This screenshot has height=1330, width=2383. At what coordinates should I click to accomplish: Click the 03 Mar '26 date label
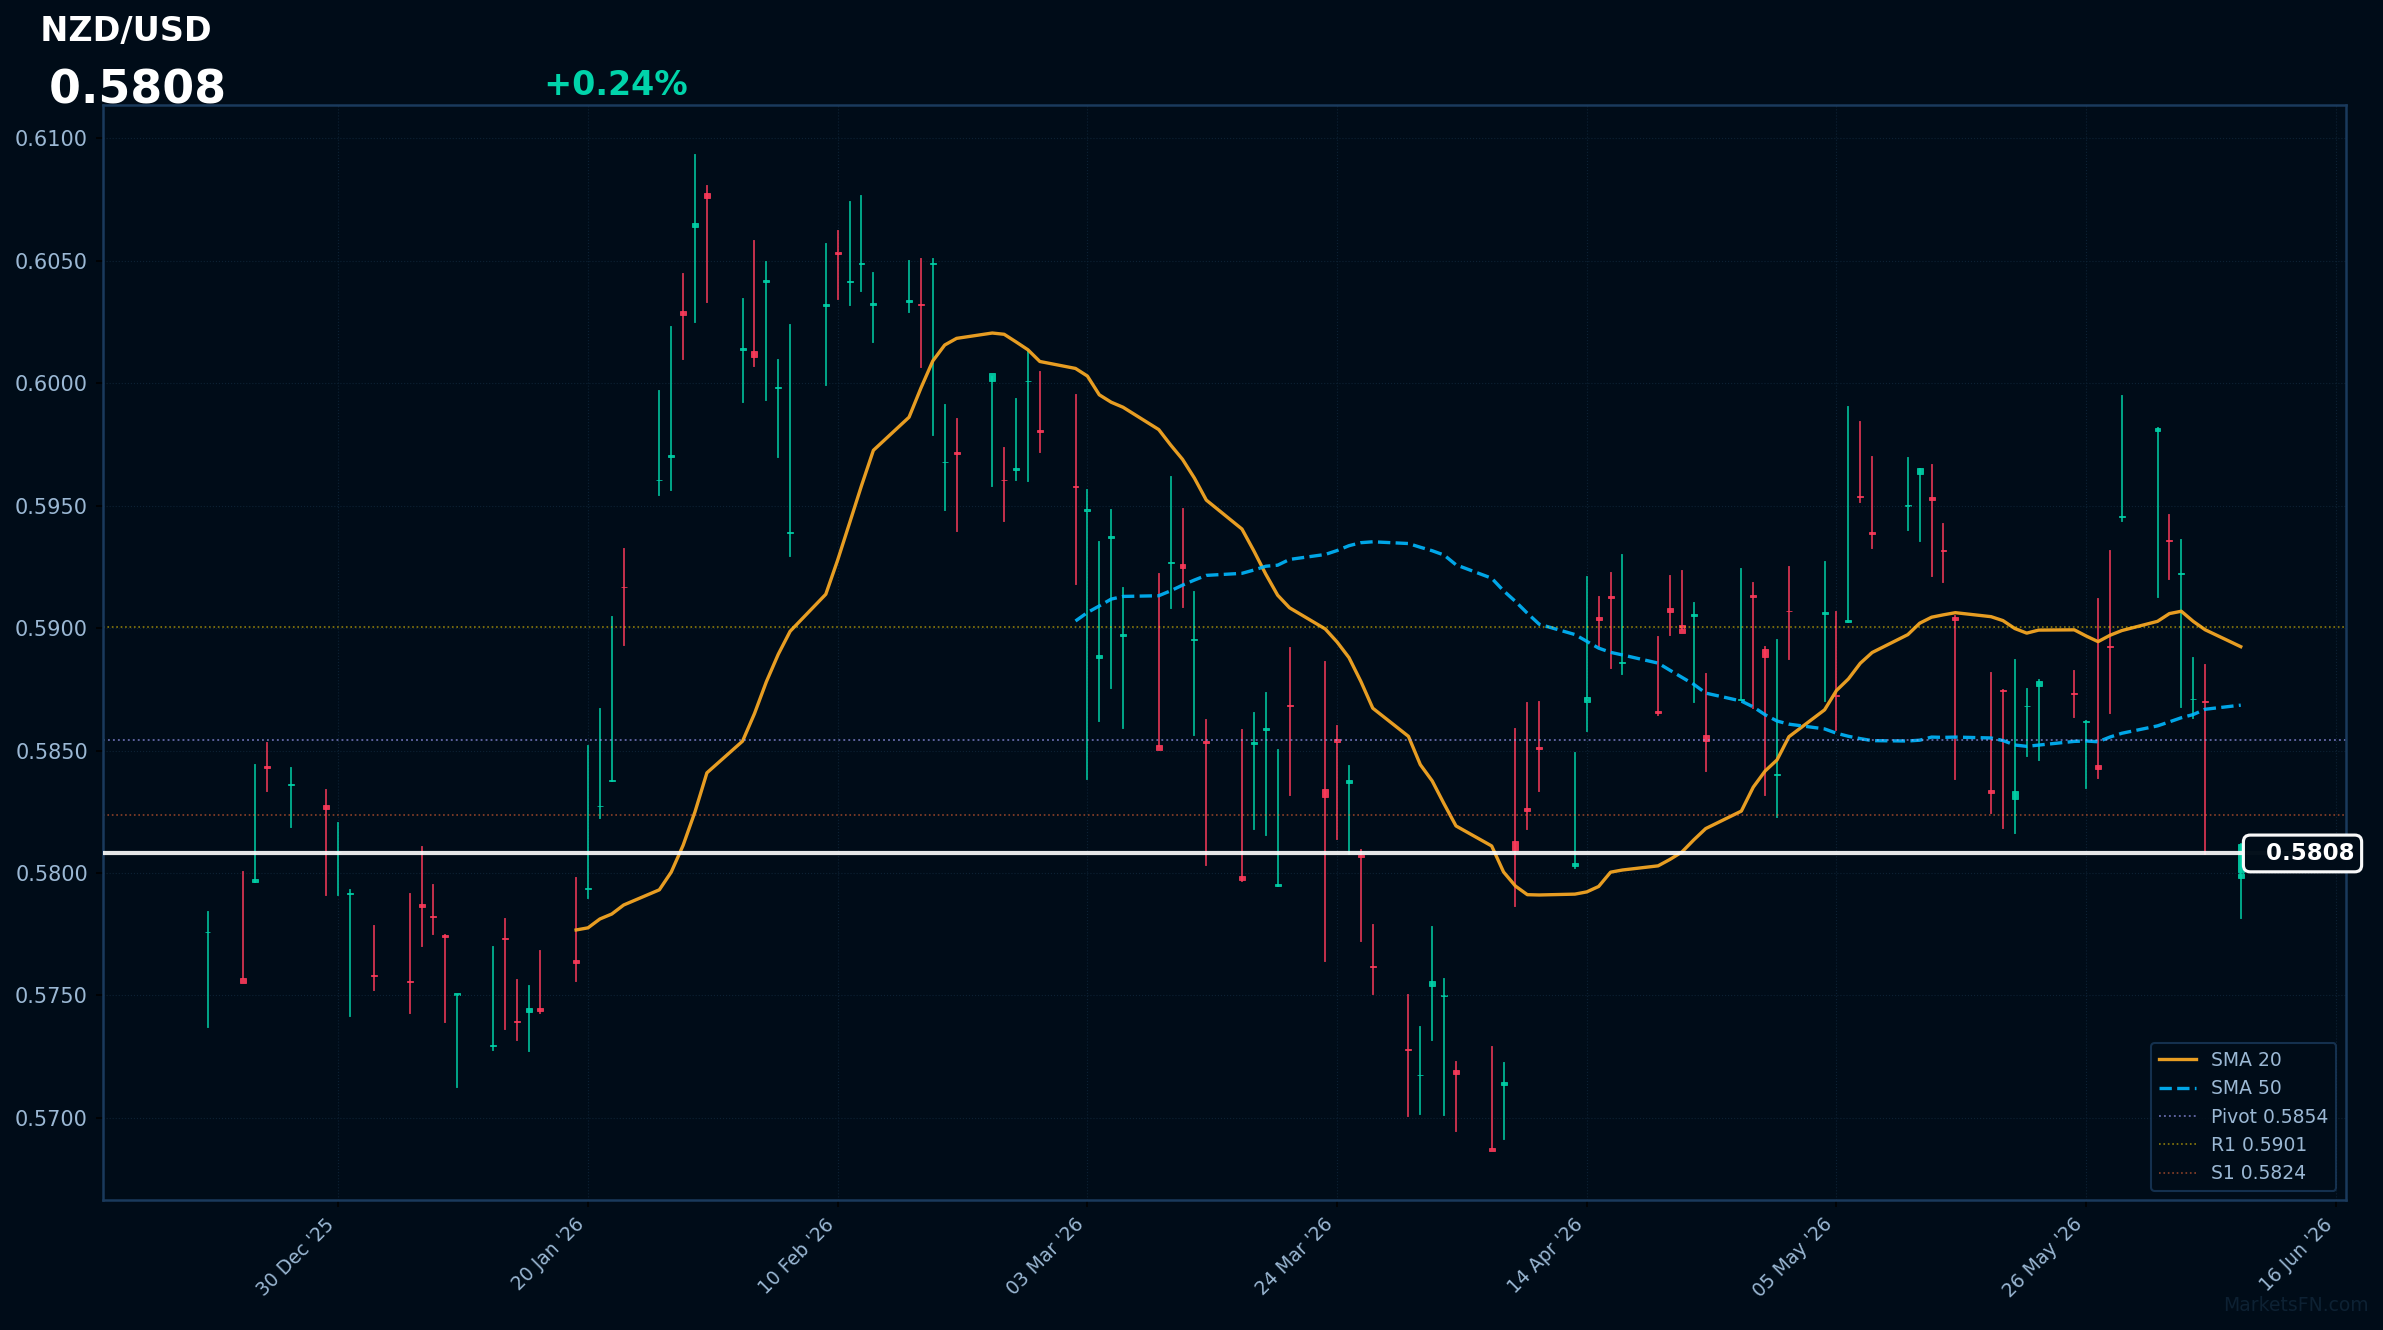click(x=1045, y=1256)
